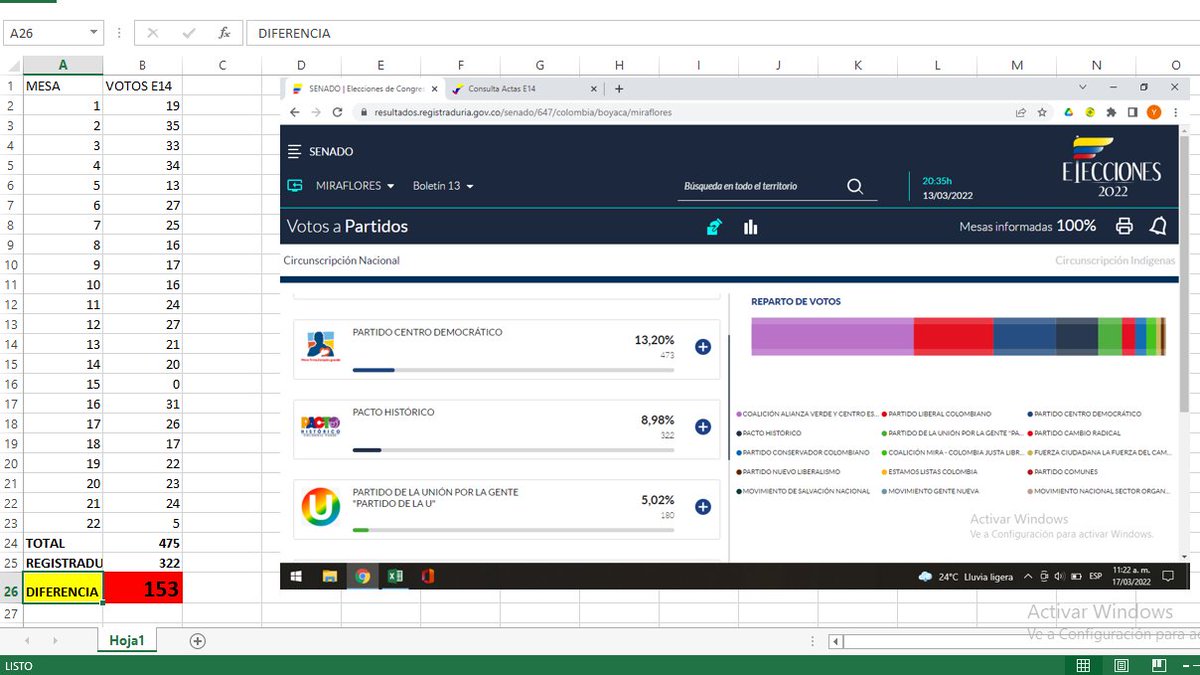Open Office app on the taskbar
Screen dimensions: 1200x675
428,577
